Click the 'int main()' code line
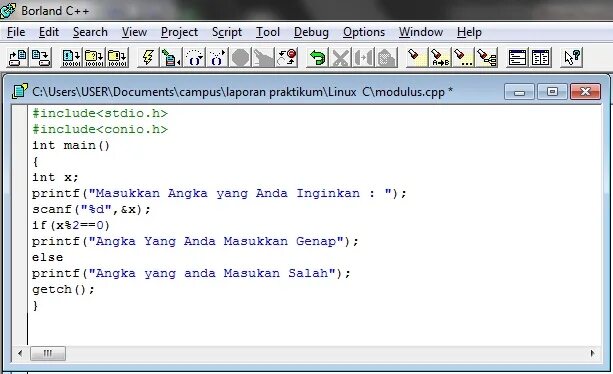613x374 pixels. pyautogui.click(x=71, y=145)
